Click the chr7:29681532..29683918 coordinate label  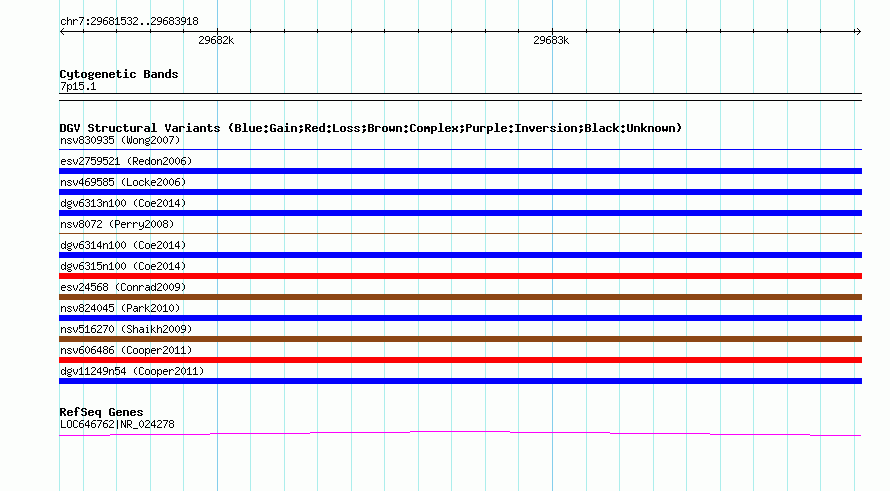click(x=129, y=22)
